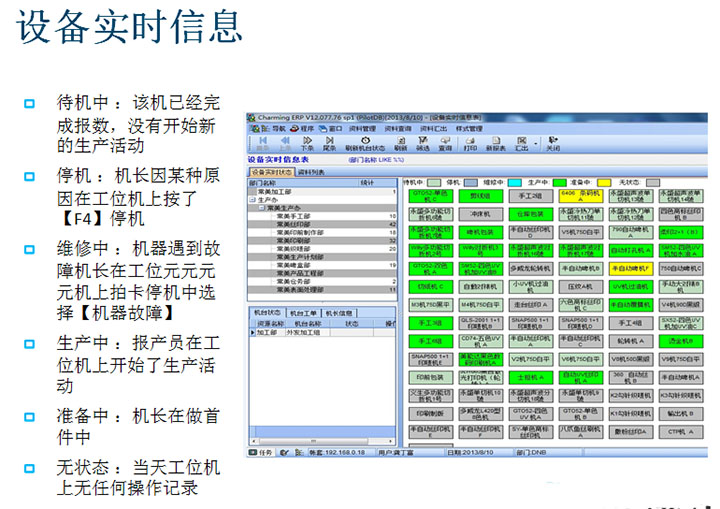
Task: Open the 资料查询 menu
Action: (398, 129)
